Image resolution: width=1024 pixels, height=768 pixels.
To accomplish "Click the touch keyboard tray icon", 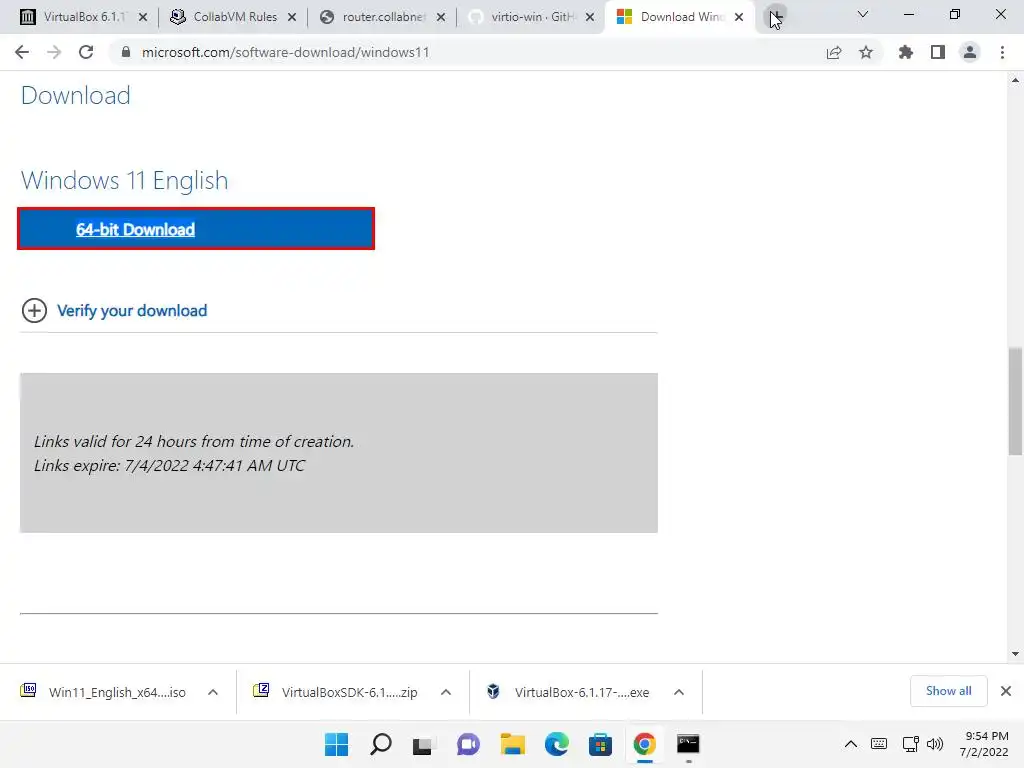I will click(879, 744).
